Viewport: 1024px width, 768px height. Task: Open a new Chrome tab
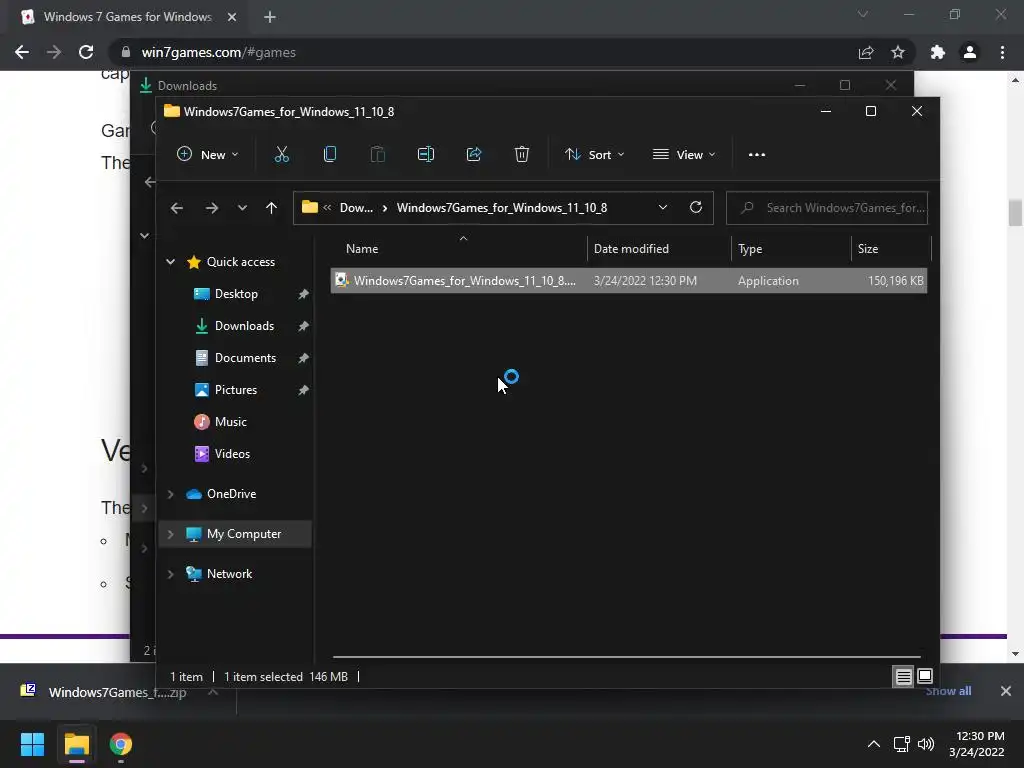(270, 17)
